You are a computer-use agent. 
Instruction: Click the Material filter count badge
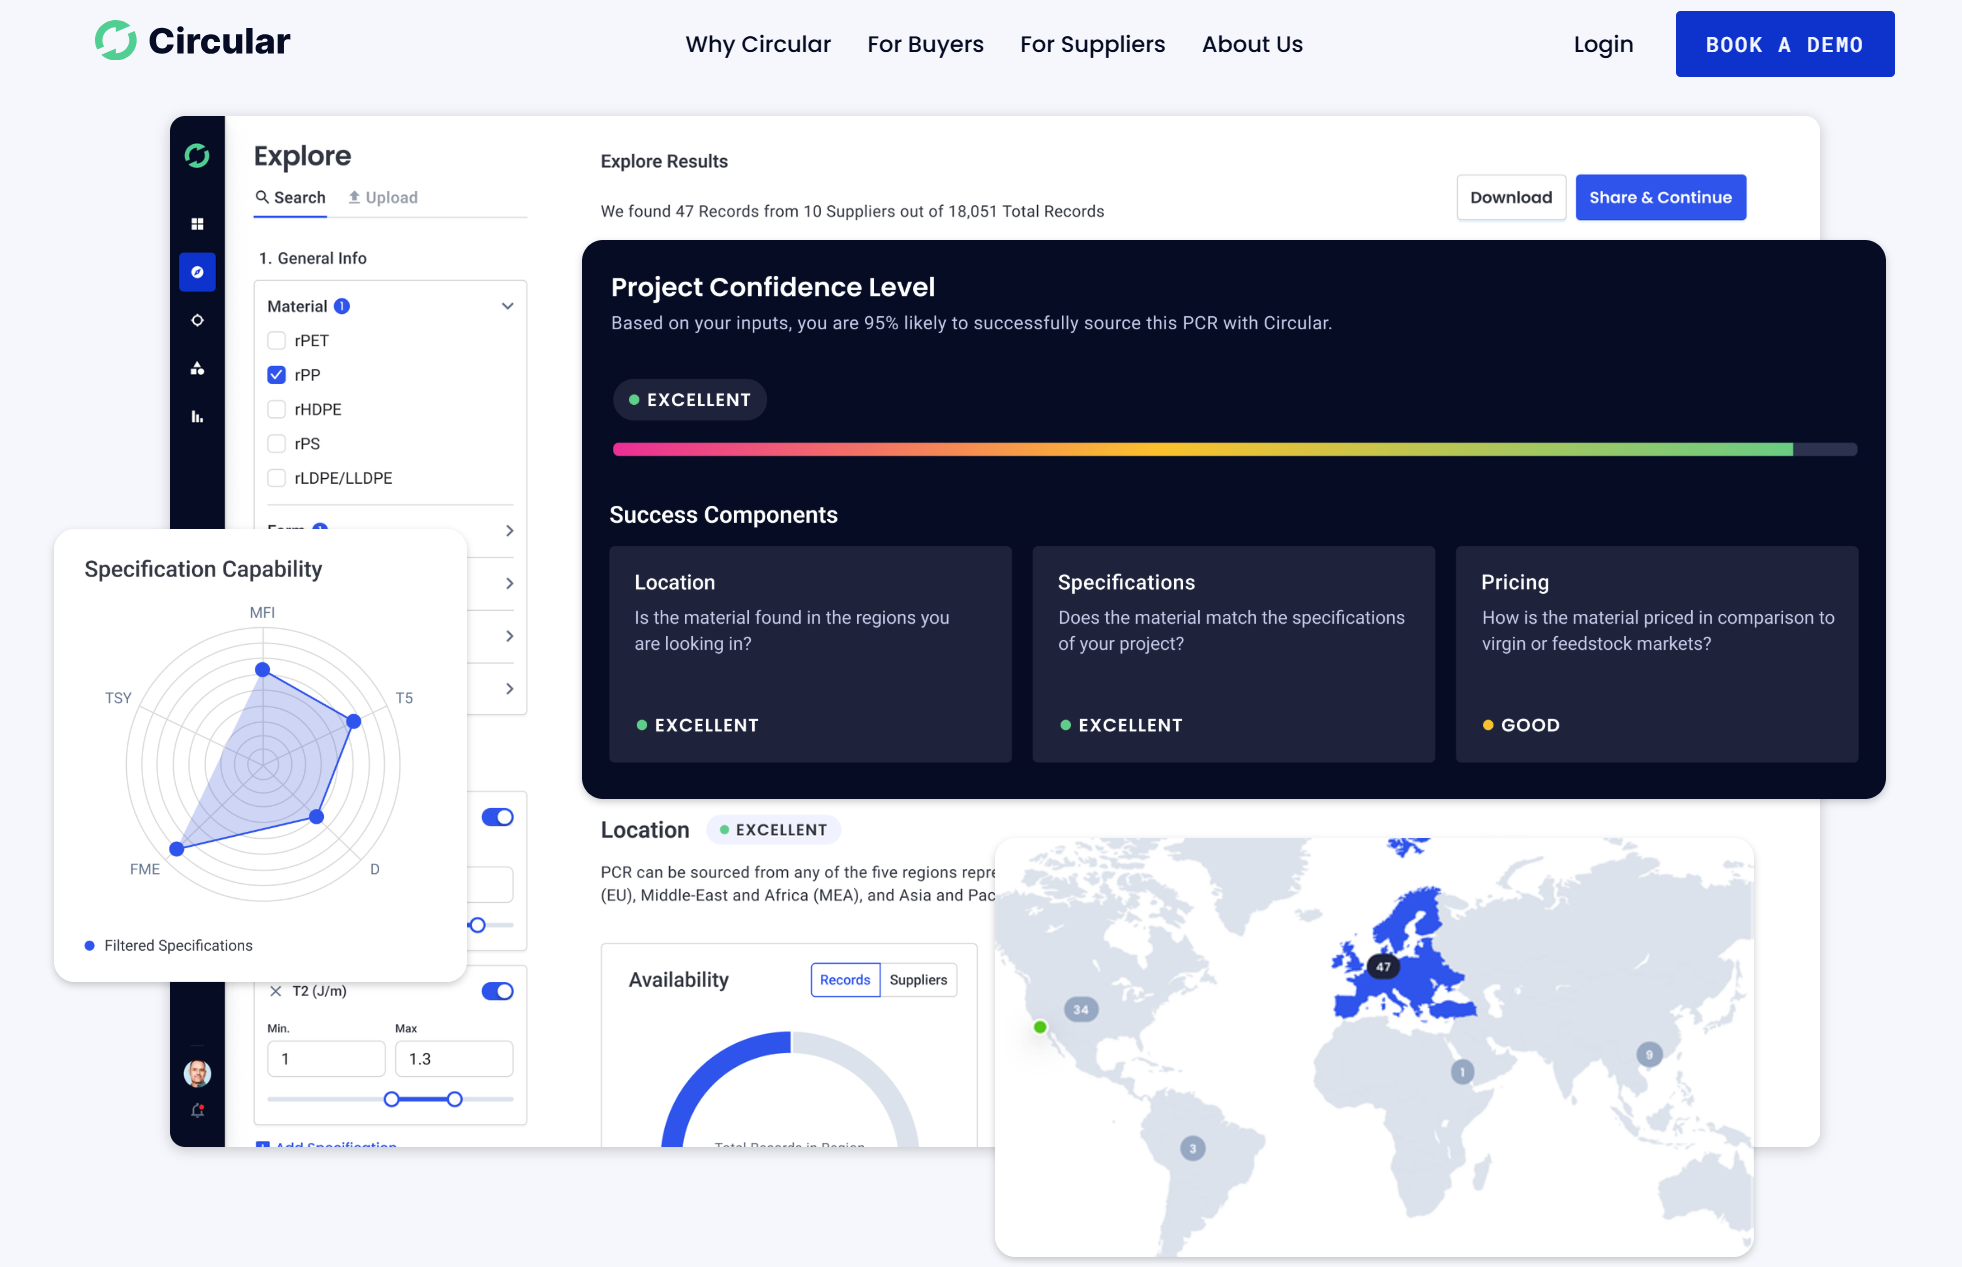(342, 306)
